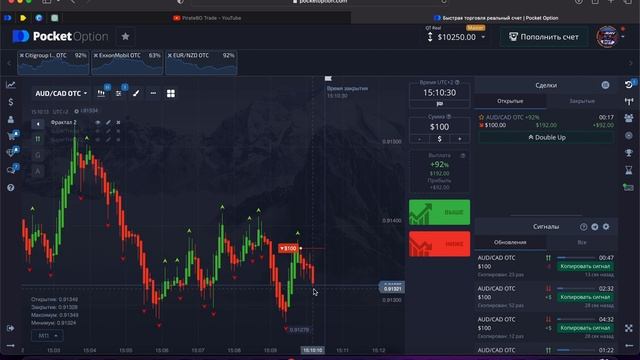
Task: Expand the profile avatar menu arrow
Action: coord(623,37)
